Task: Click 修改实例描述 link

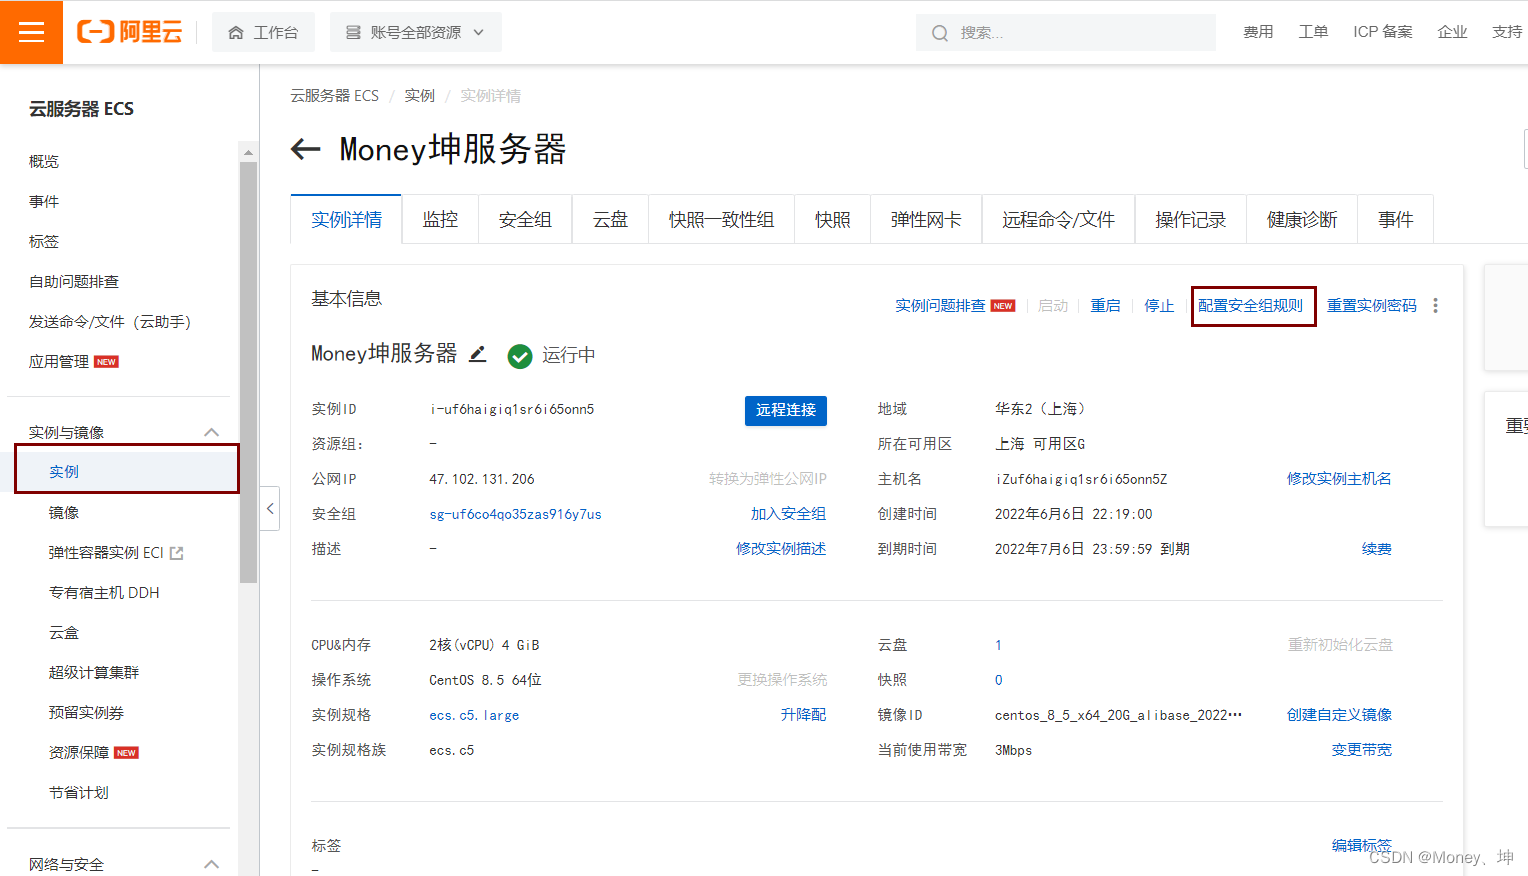Action: coord(781,549)
